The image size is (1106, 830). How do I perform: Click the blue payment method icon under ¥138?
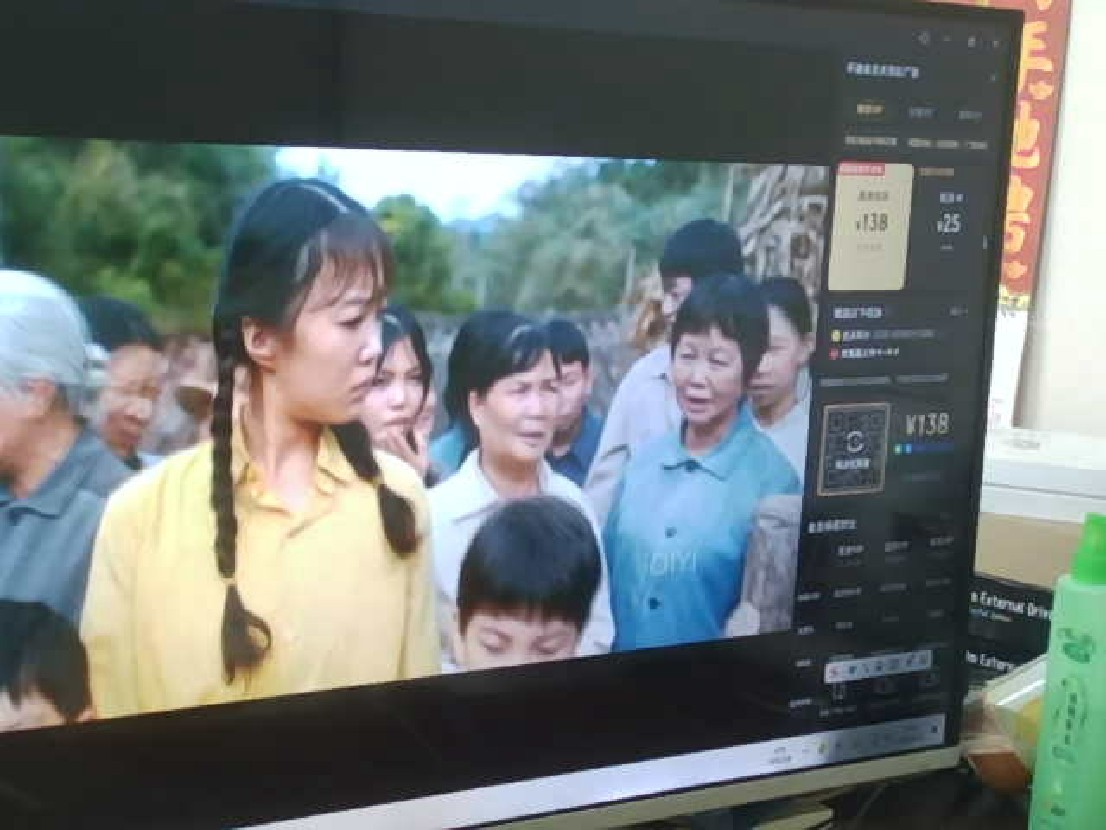tap(910, 450)
